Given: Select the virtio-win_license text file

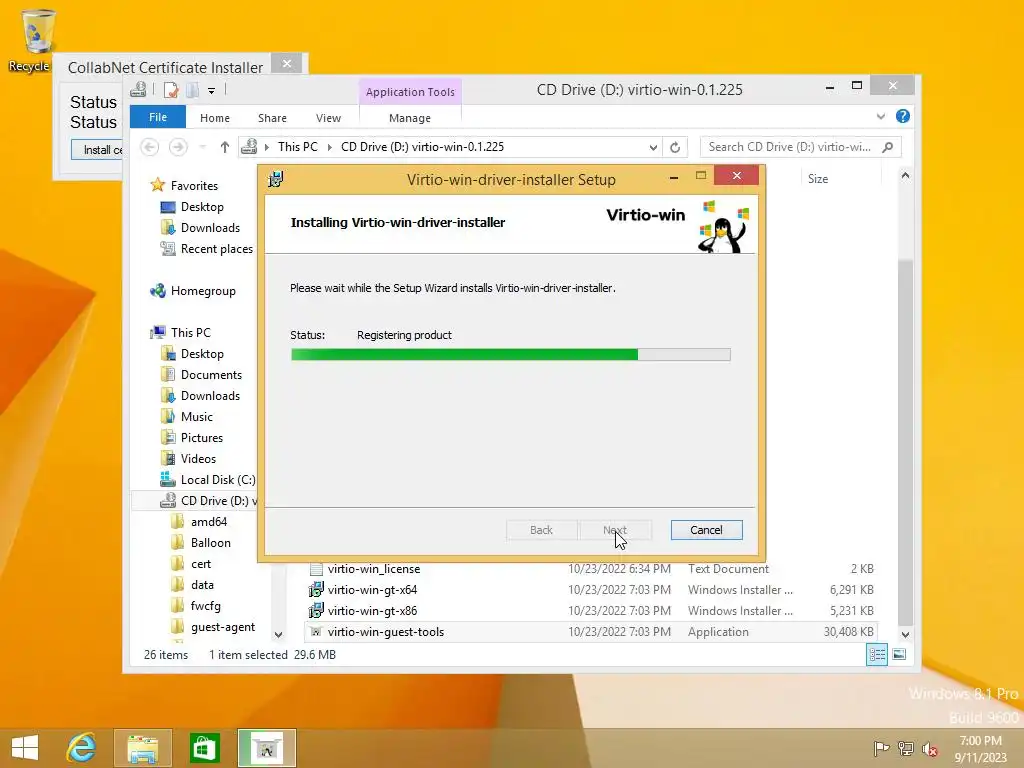Looking at the screenshot, I should 374,569.
